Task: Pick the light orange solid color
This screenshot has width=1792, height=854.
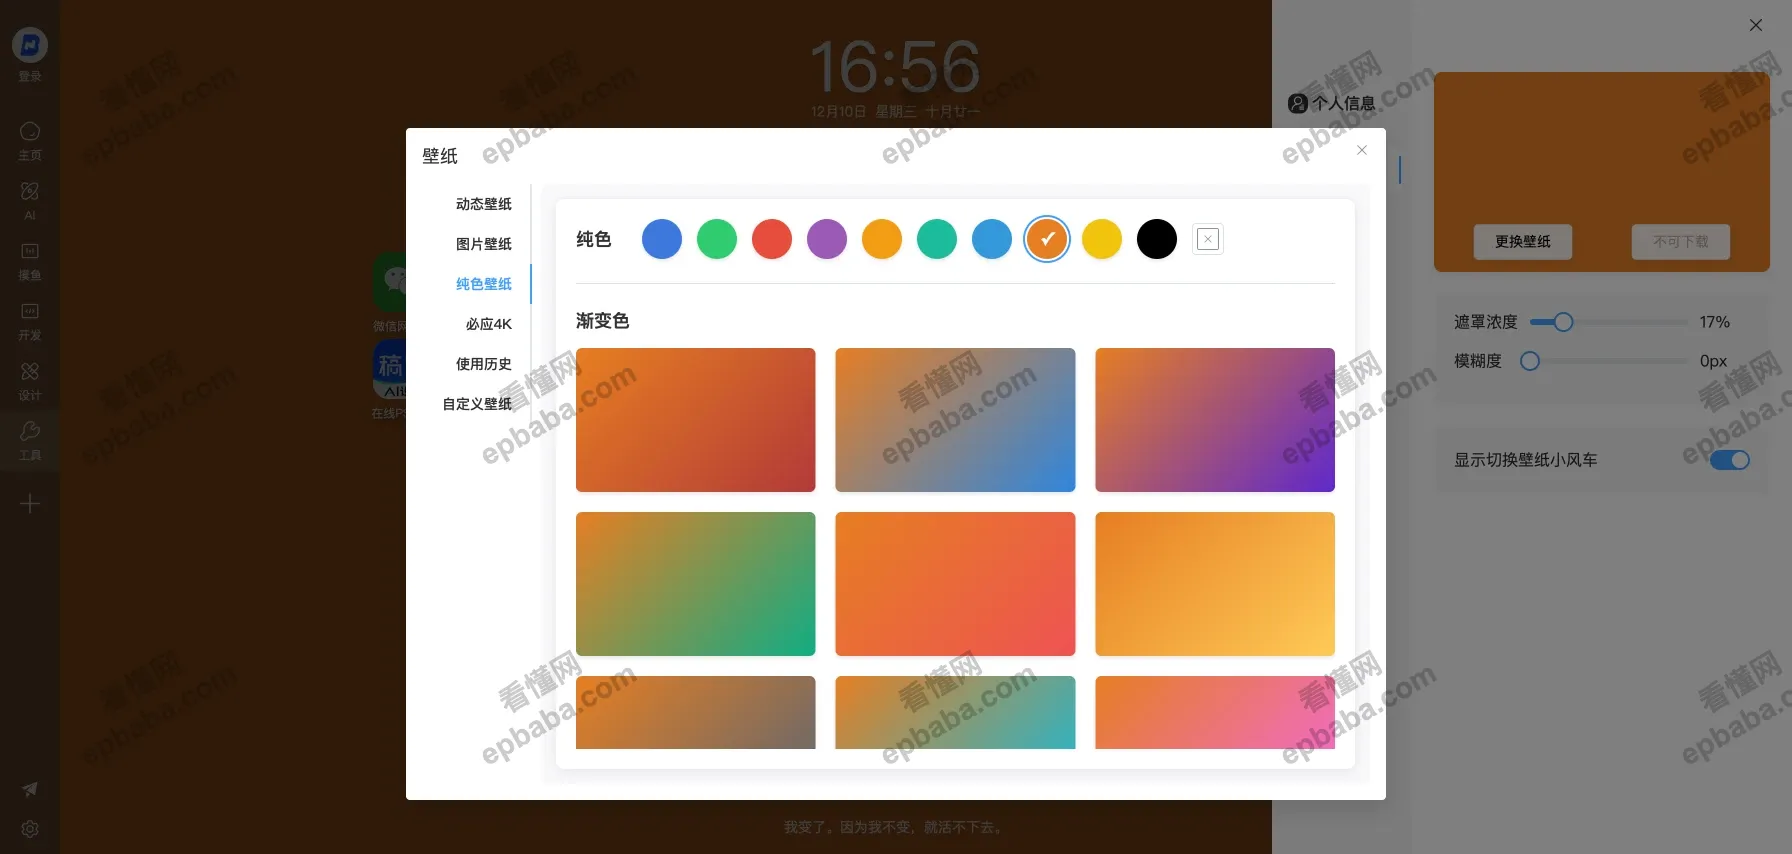Action: (x=882, y=239)
